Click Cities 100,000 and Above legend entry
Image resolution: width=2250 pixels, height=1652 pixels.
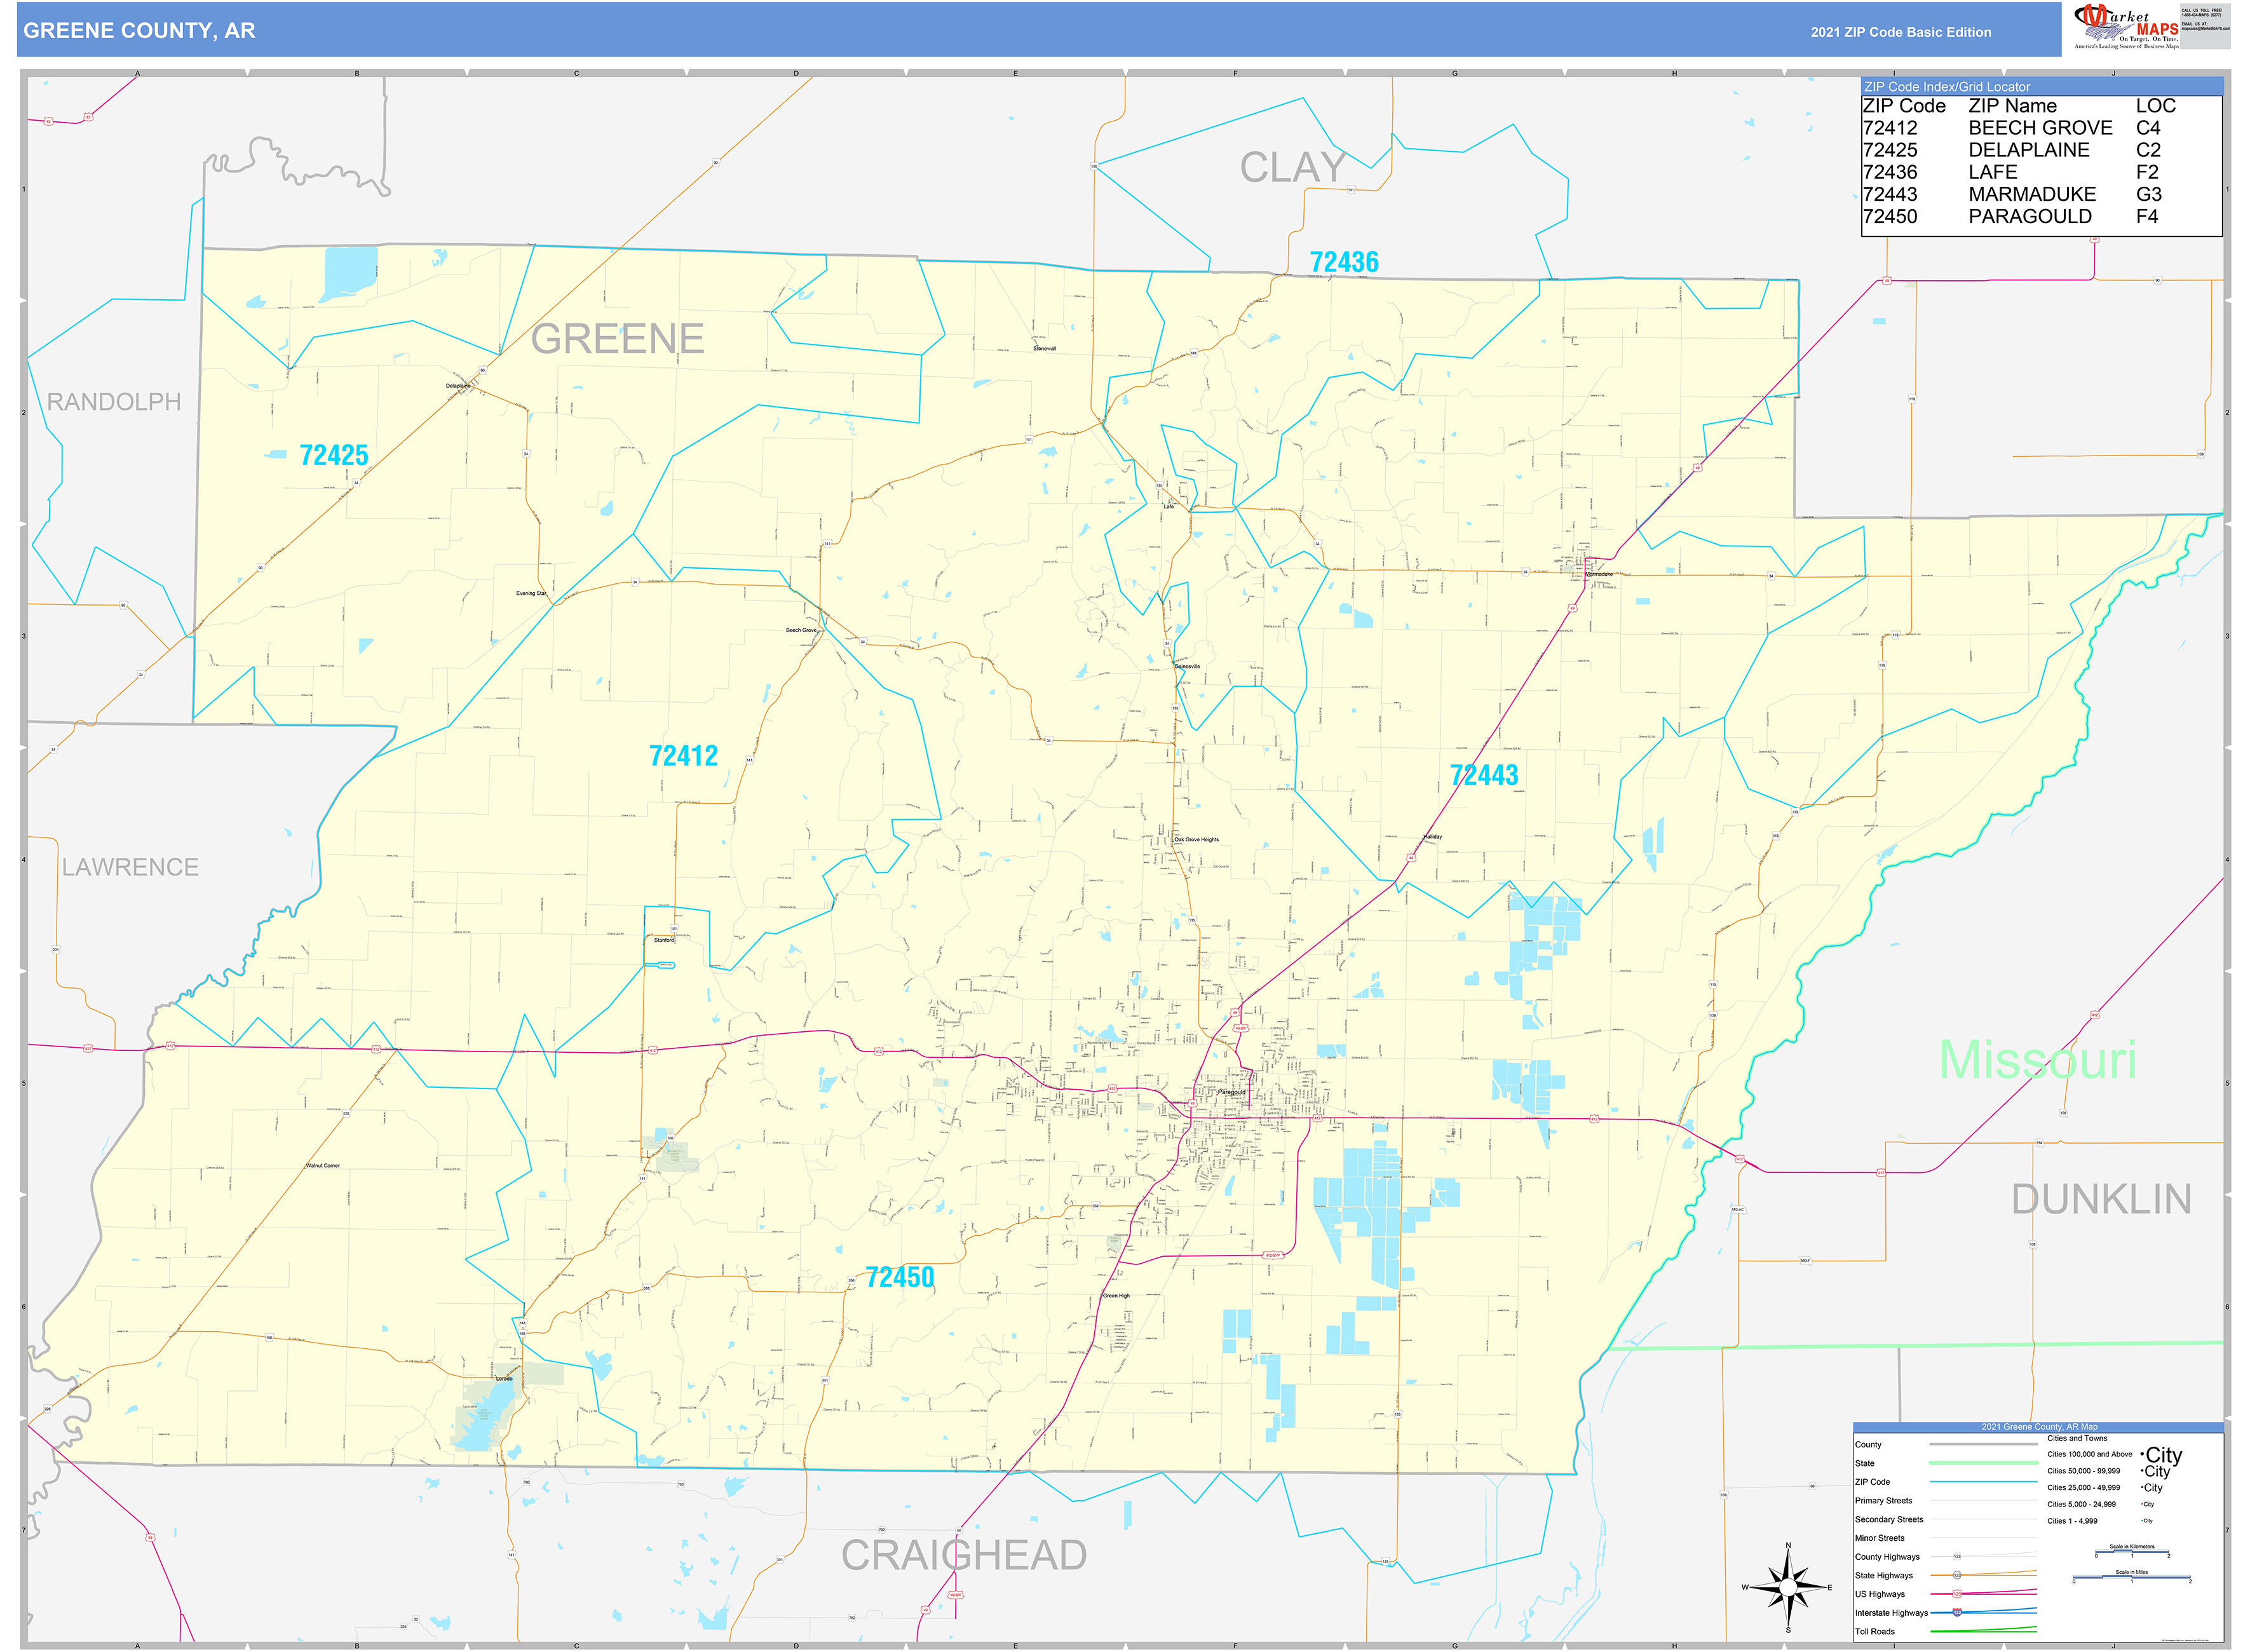point(2089,1454)
